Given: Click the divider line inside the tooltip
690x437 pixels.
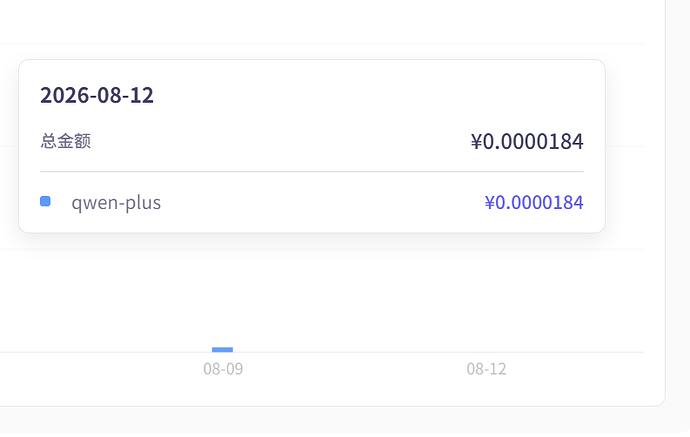Looking at the screenshot, I should click(312, 171).
